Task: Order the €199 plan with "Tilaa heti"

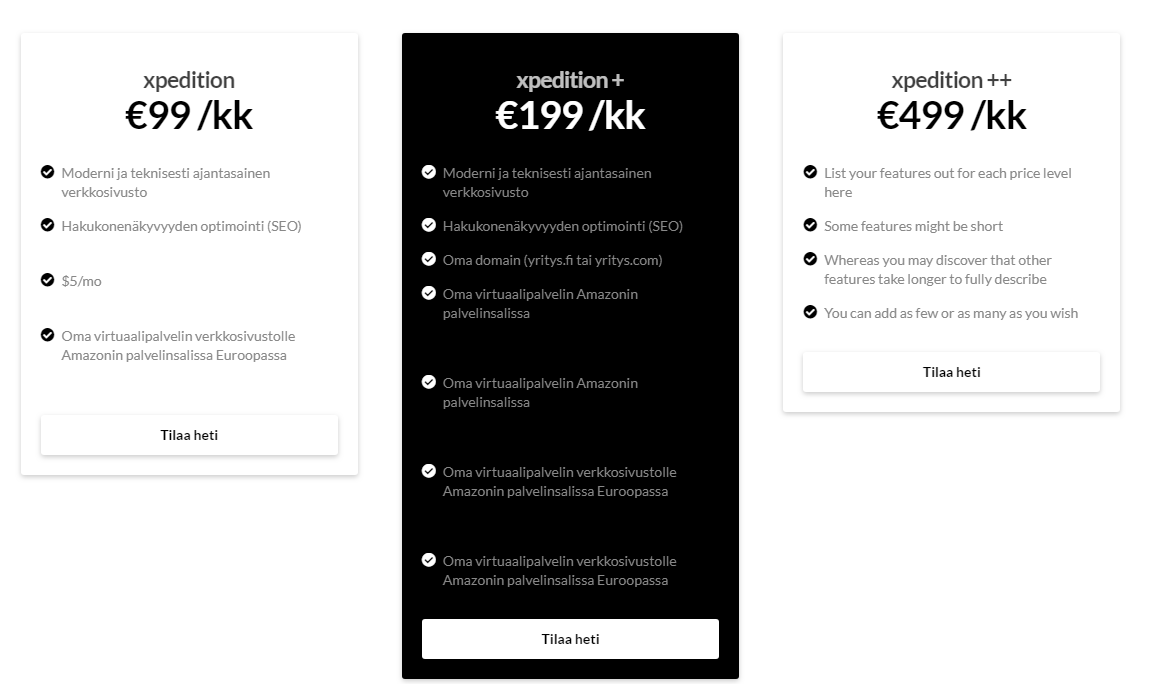Action: [570, 639]
